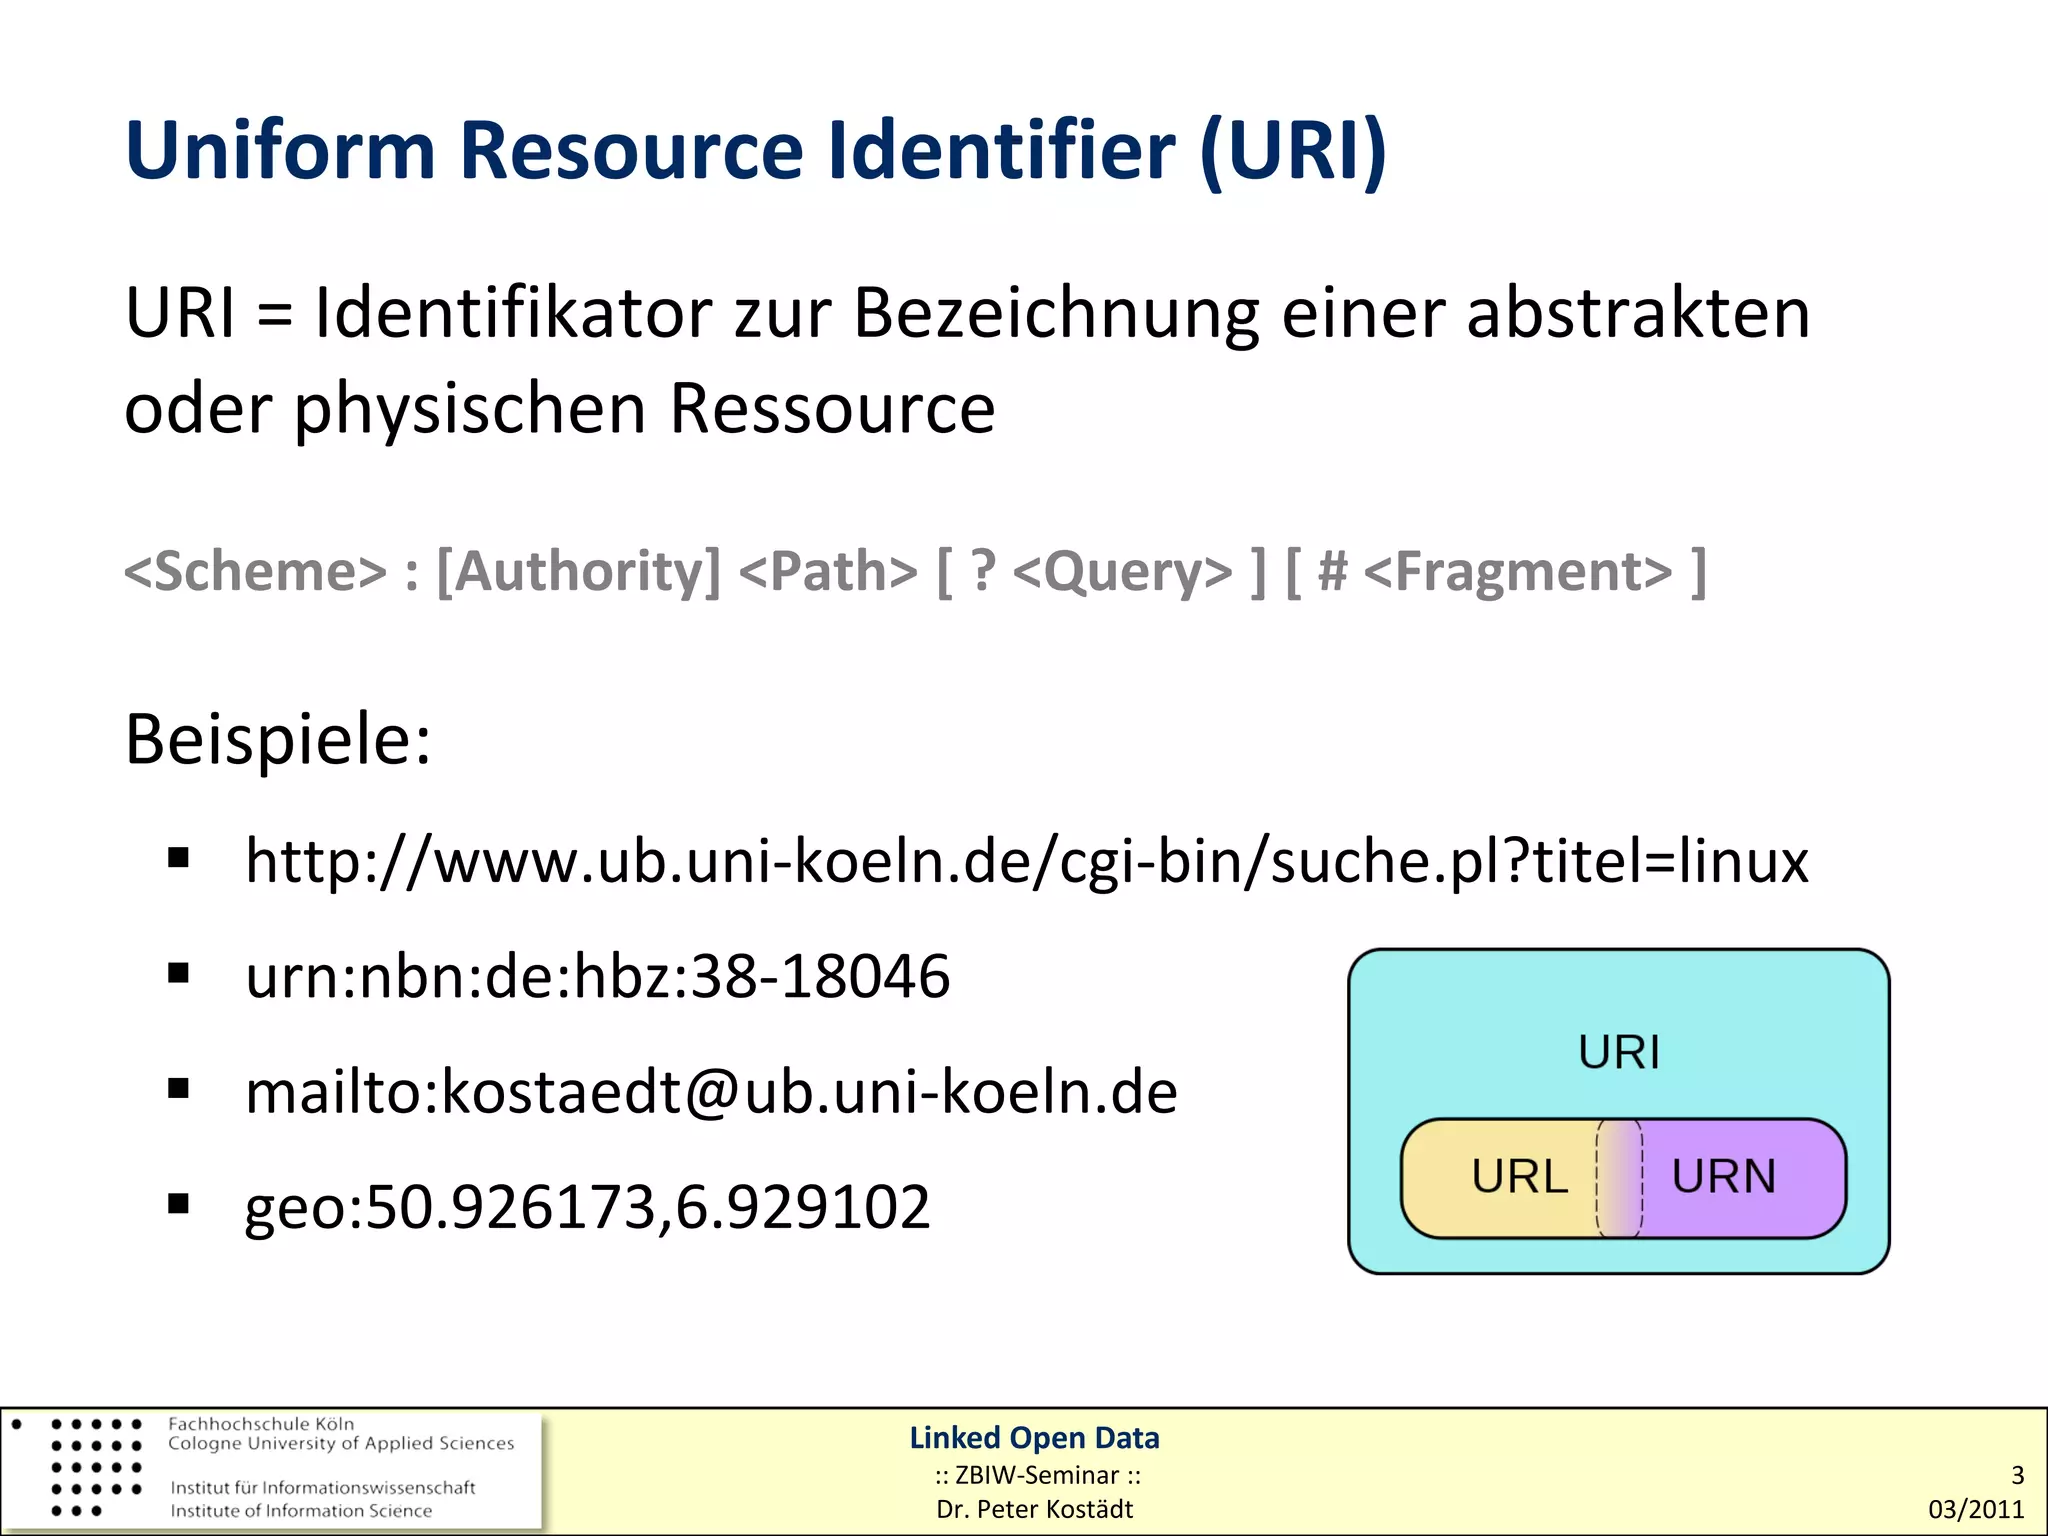Click the urn:nbn:de:hbz:38-18046 example text
Screen dimensions: 2048x1536
click(x=597, y=976)
